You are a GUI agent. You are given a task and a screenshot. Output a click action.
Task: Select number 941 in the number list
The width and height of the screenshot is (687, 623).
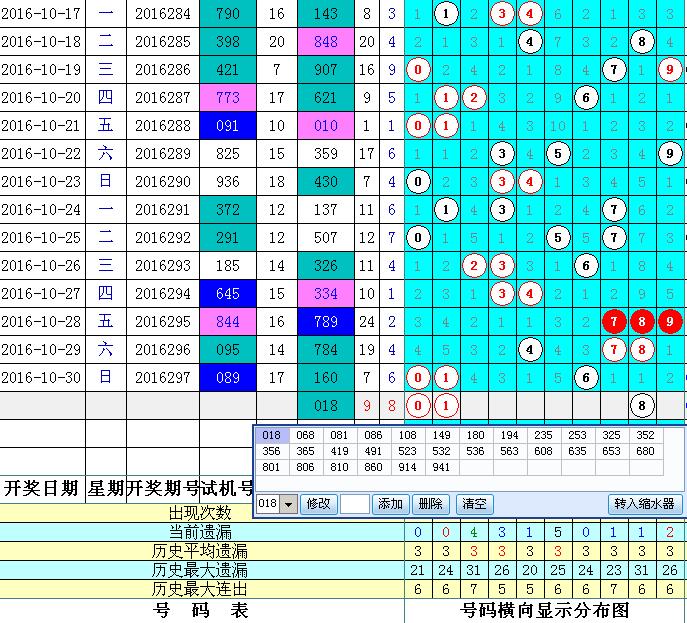coord(441,467)
